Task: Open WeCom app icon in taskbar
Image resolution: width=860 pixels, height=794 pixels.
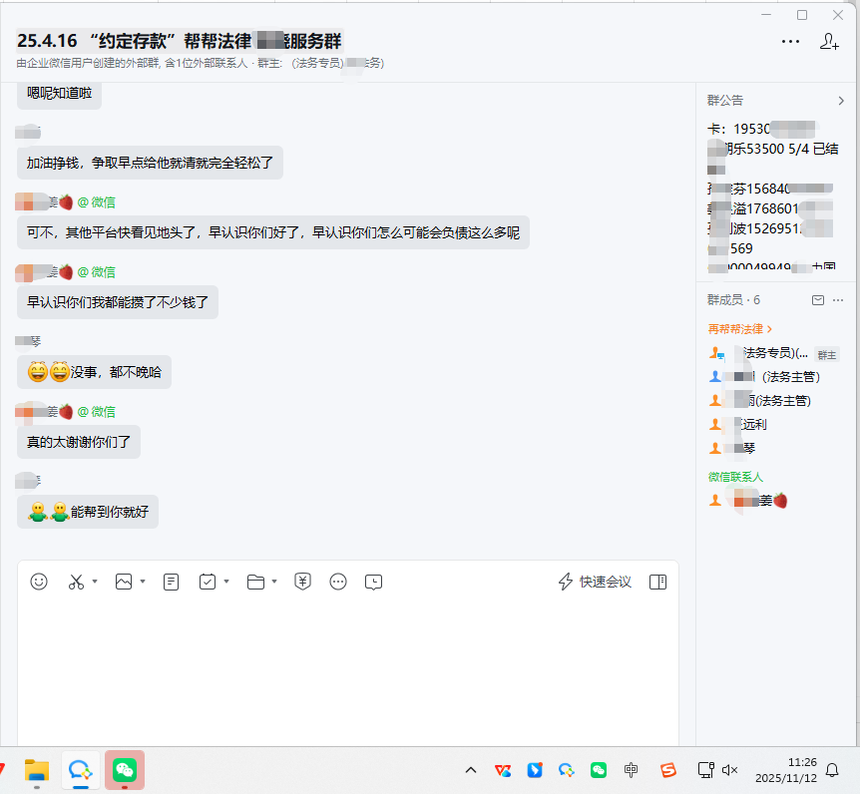Action: point(81,770)
